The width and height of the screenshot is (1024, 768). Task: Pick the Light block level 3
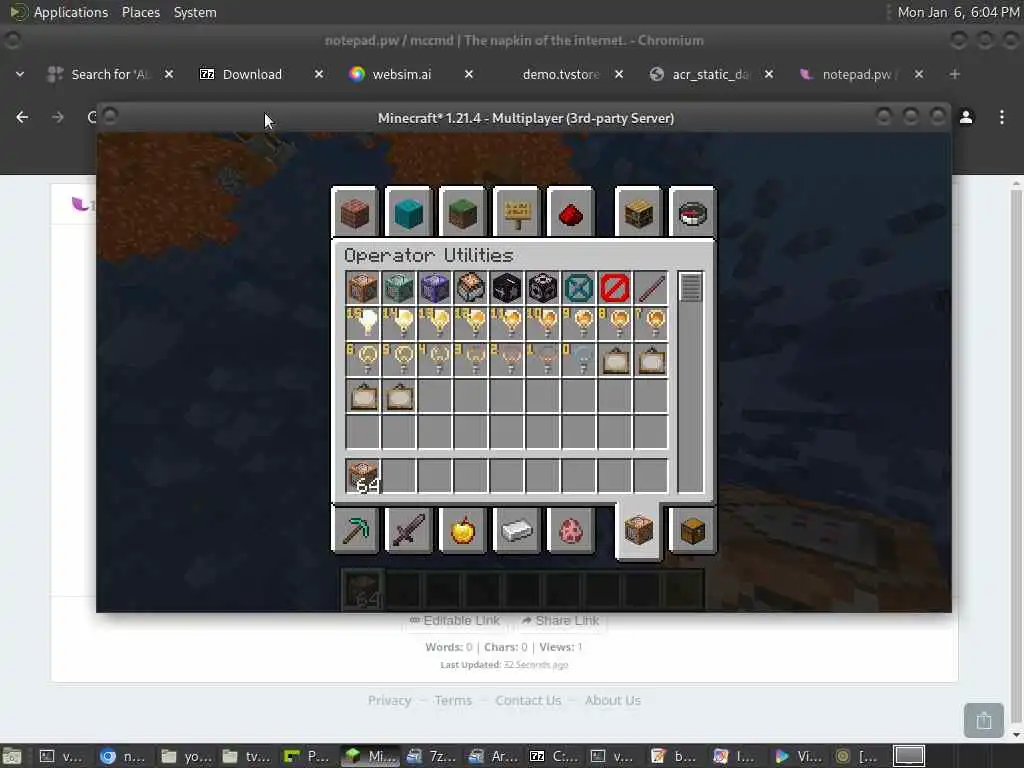pos(470,360)
